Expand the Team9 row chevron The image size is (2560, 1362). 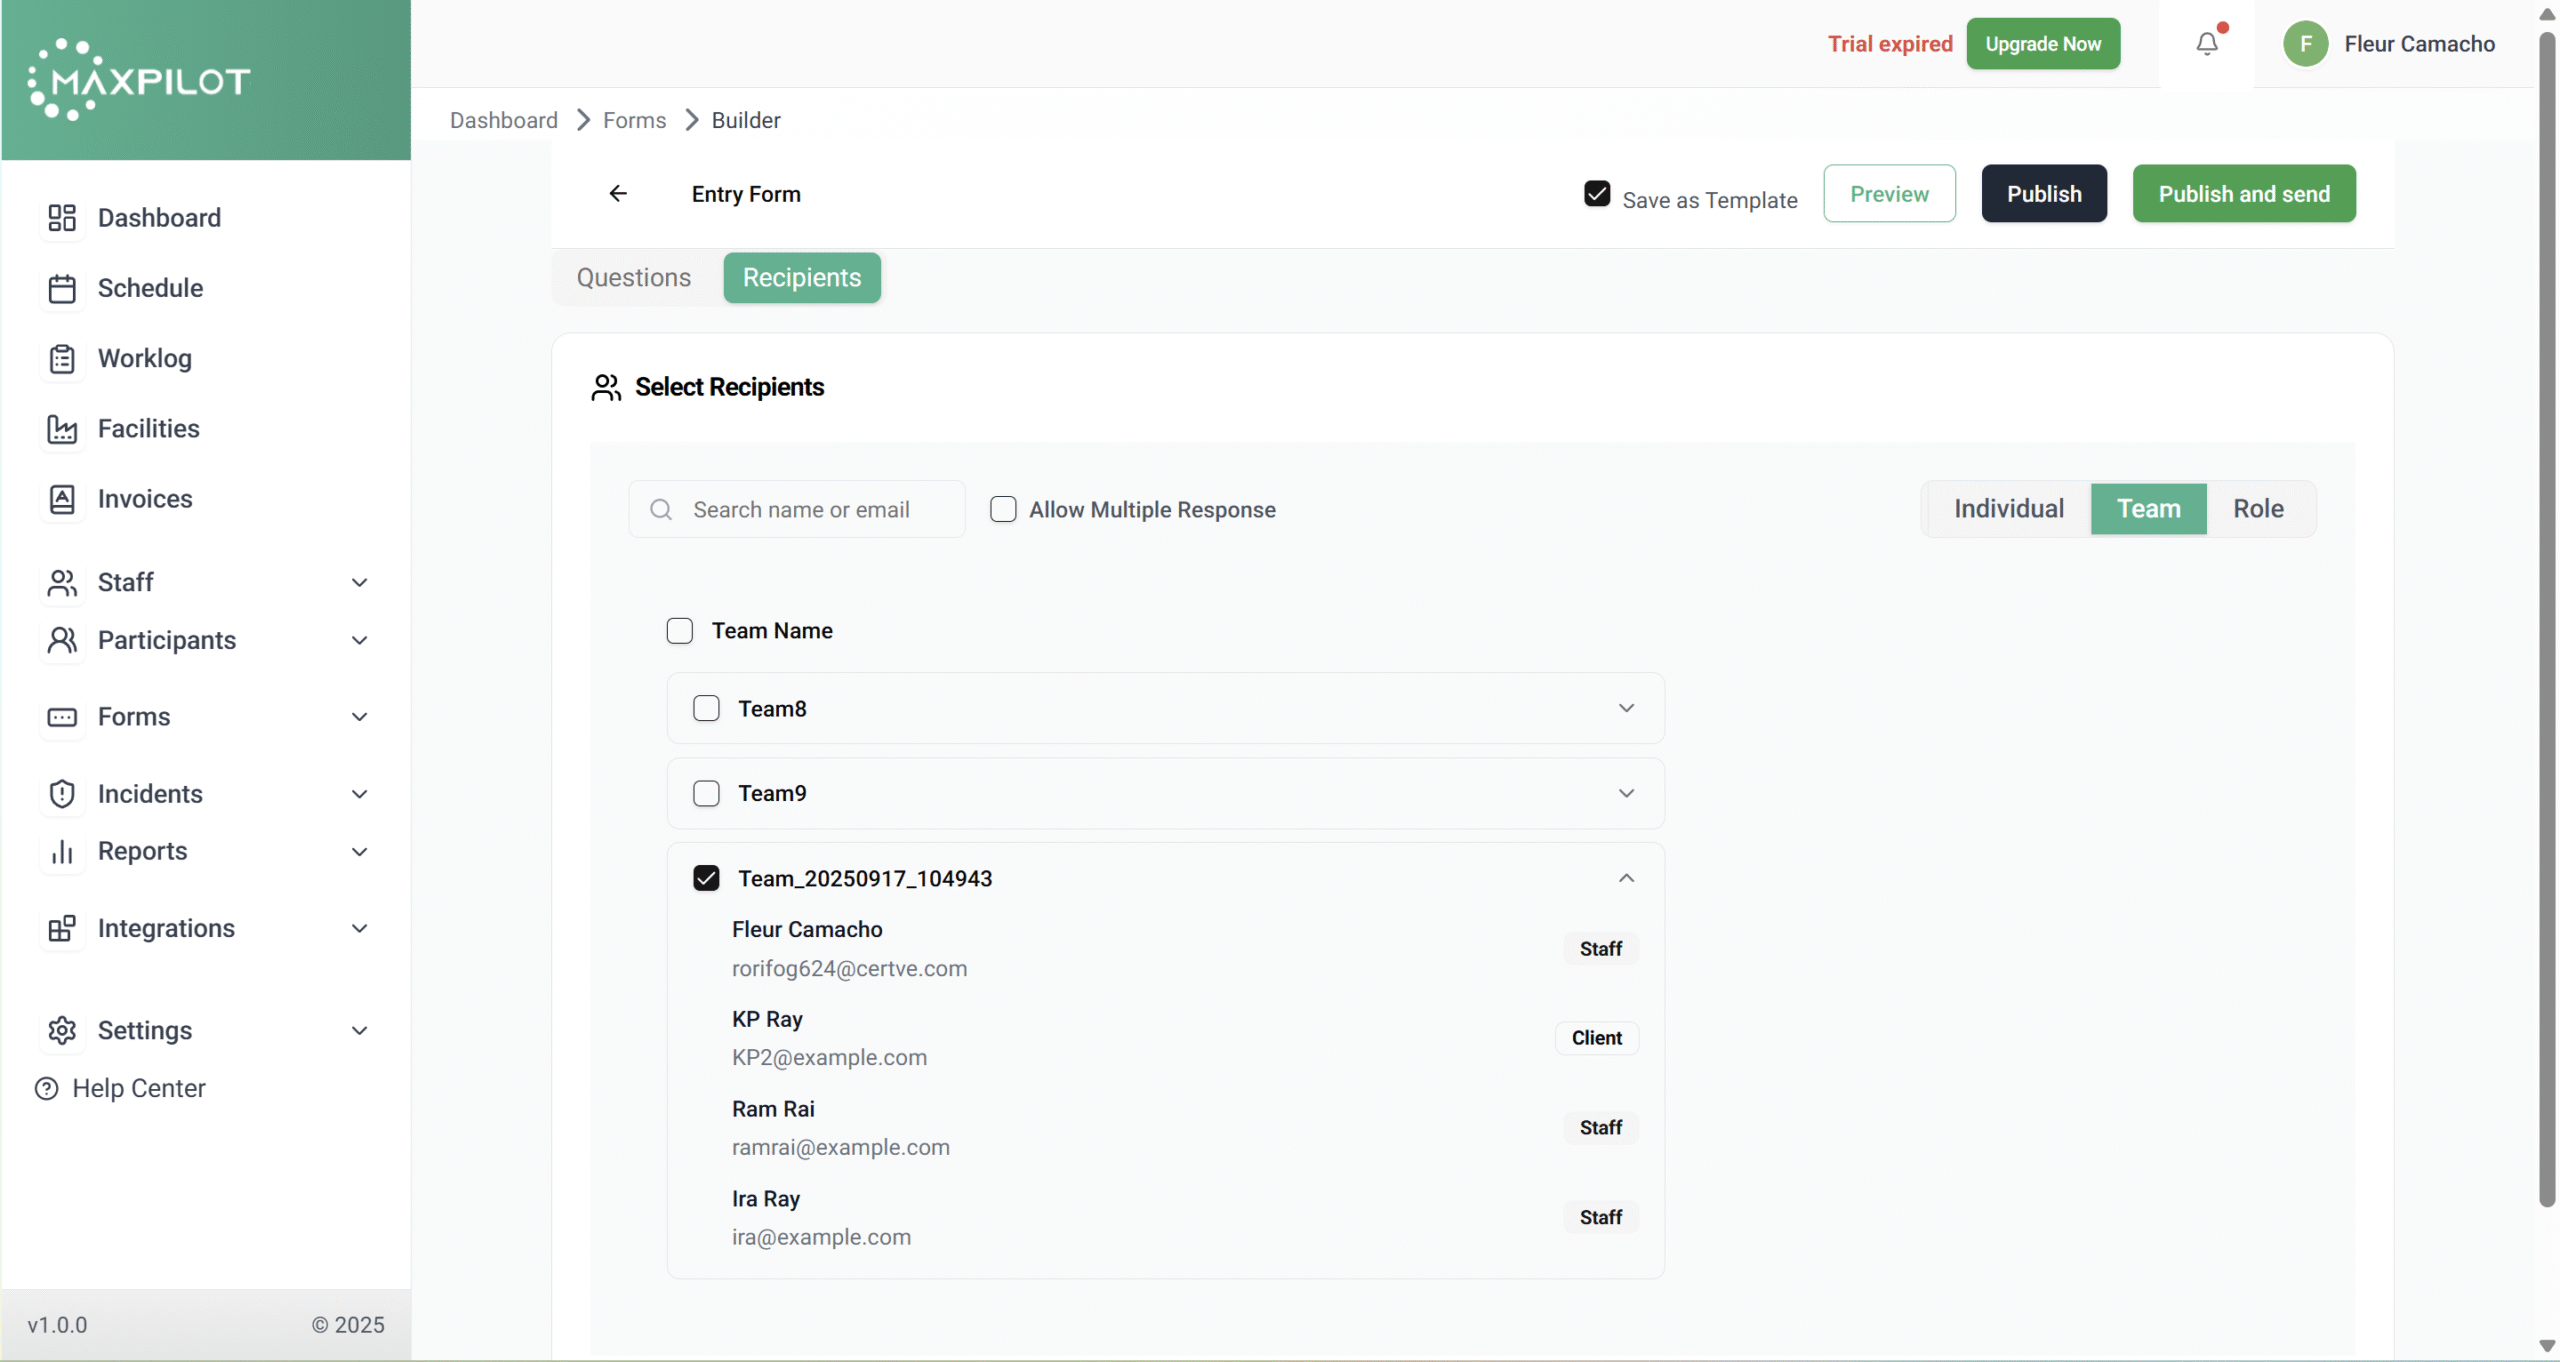pyautogui.click(x=1626, y=793)
